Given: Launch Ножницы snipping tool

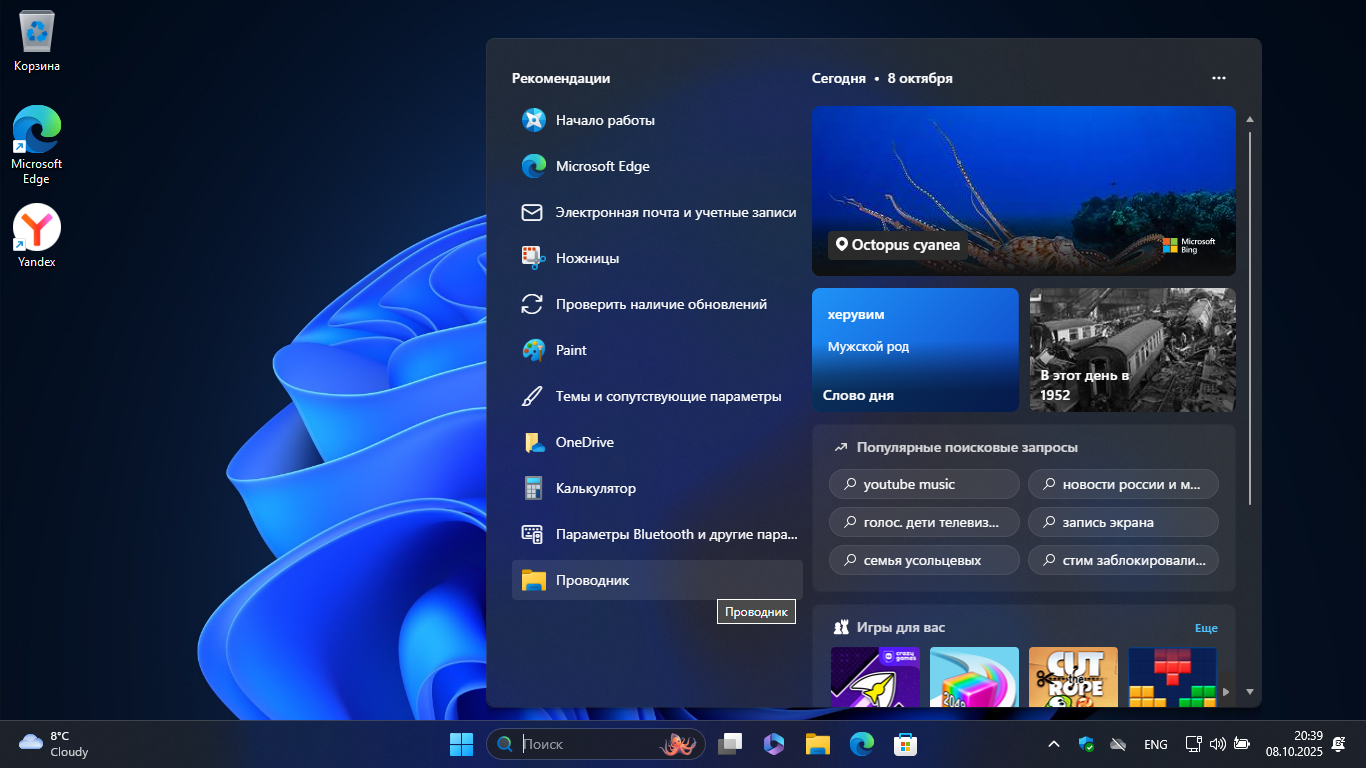Looking at the screenshot, I should click(587, 258).
